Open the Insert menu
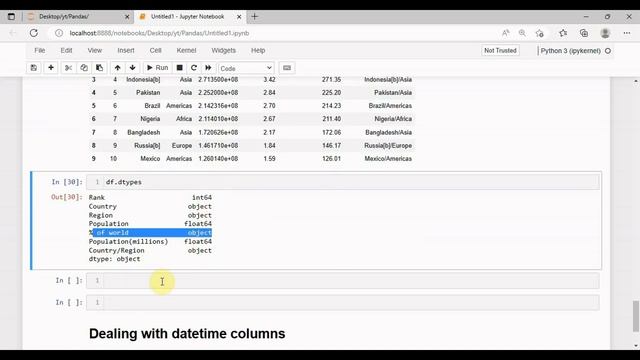 pos(126,51)
